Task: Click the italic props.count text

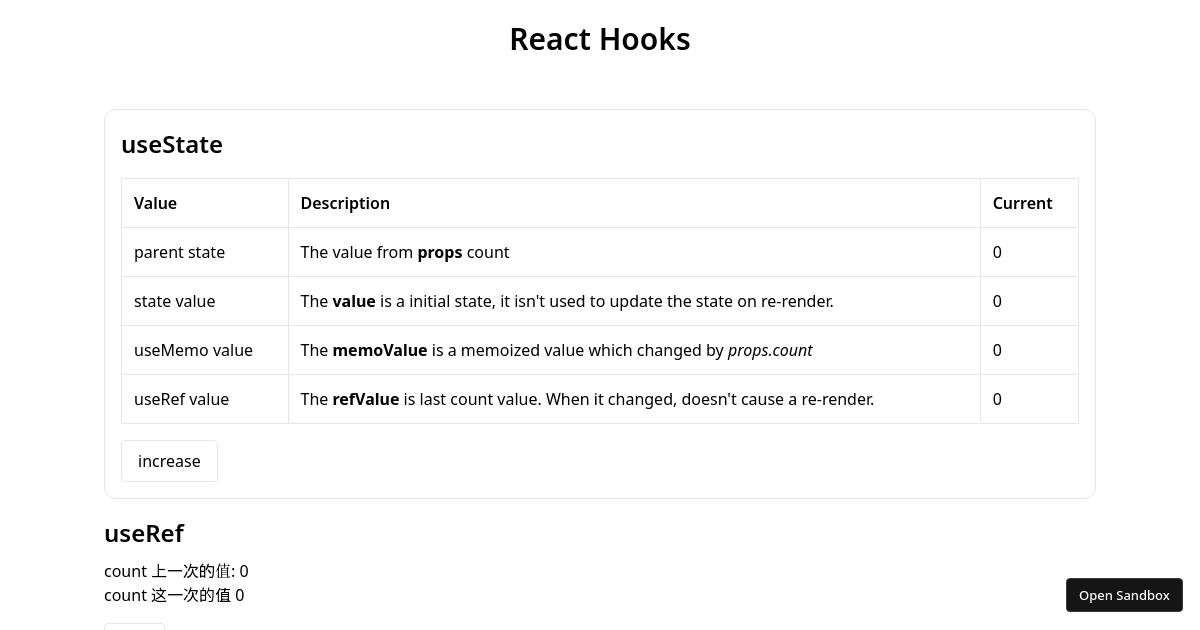Action: (770, 350)
